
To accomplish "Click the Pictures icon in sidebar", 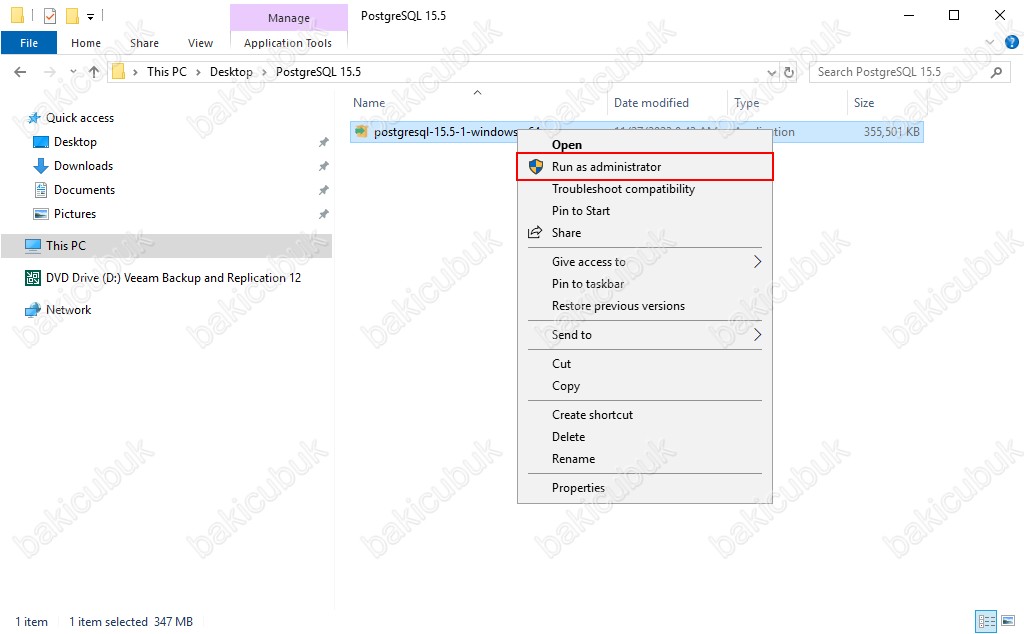I will 40,214.
